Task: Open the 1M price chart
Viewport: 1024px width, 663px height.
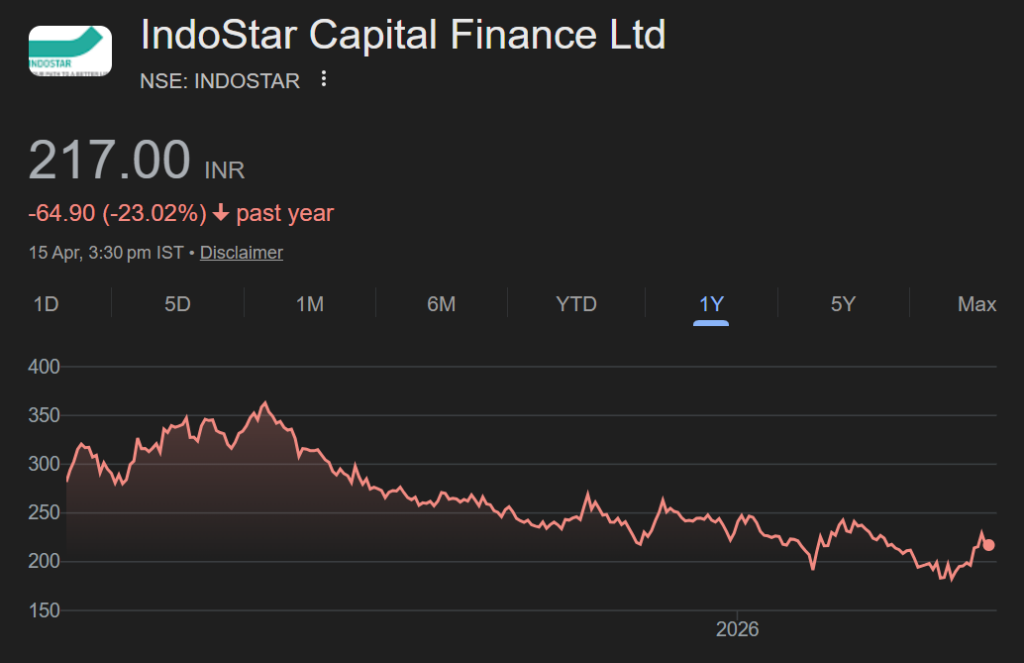Action: coord(309,304)
